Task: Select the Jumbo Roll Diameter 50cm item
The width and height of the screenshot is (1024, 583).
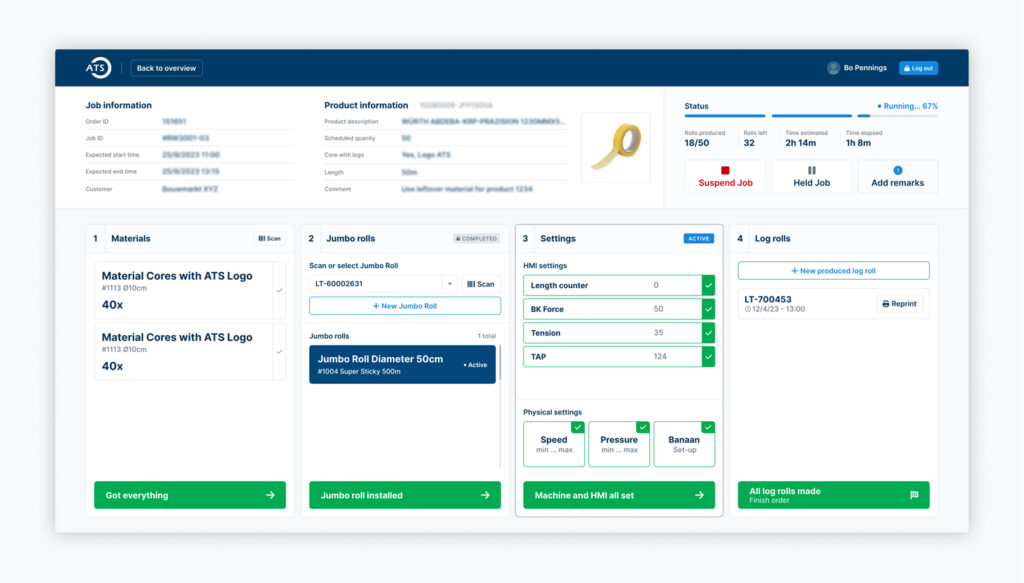Action: tap(402, 364)
